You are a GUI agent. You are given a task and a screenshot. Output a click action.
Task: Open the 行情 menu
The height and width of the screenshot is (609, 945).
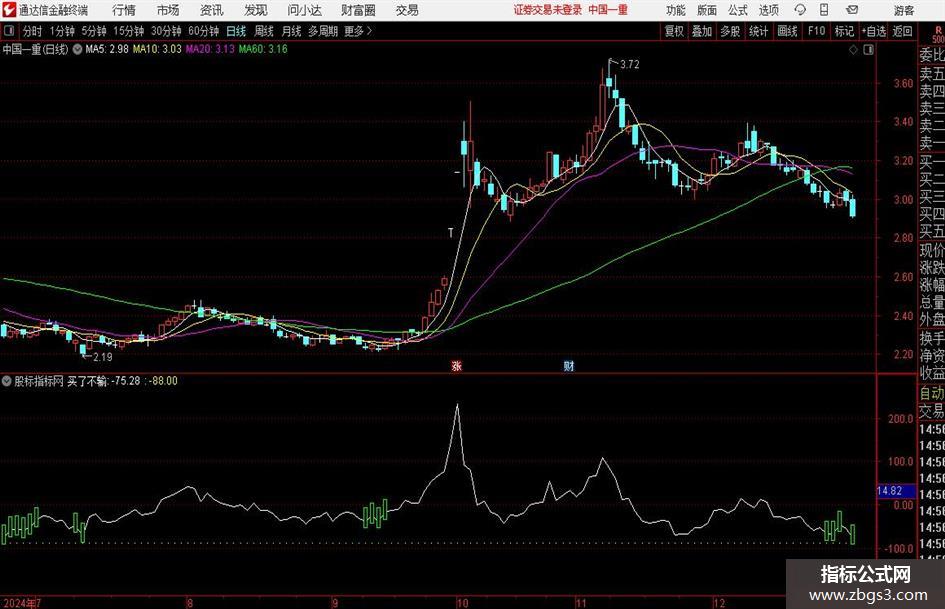124,10
